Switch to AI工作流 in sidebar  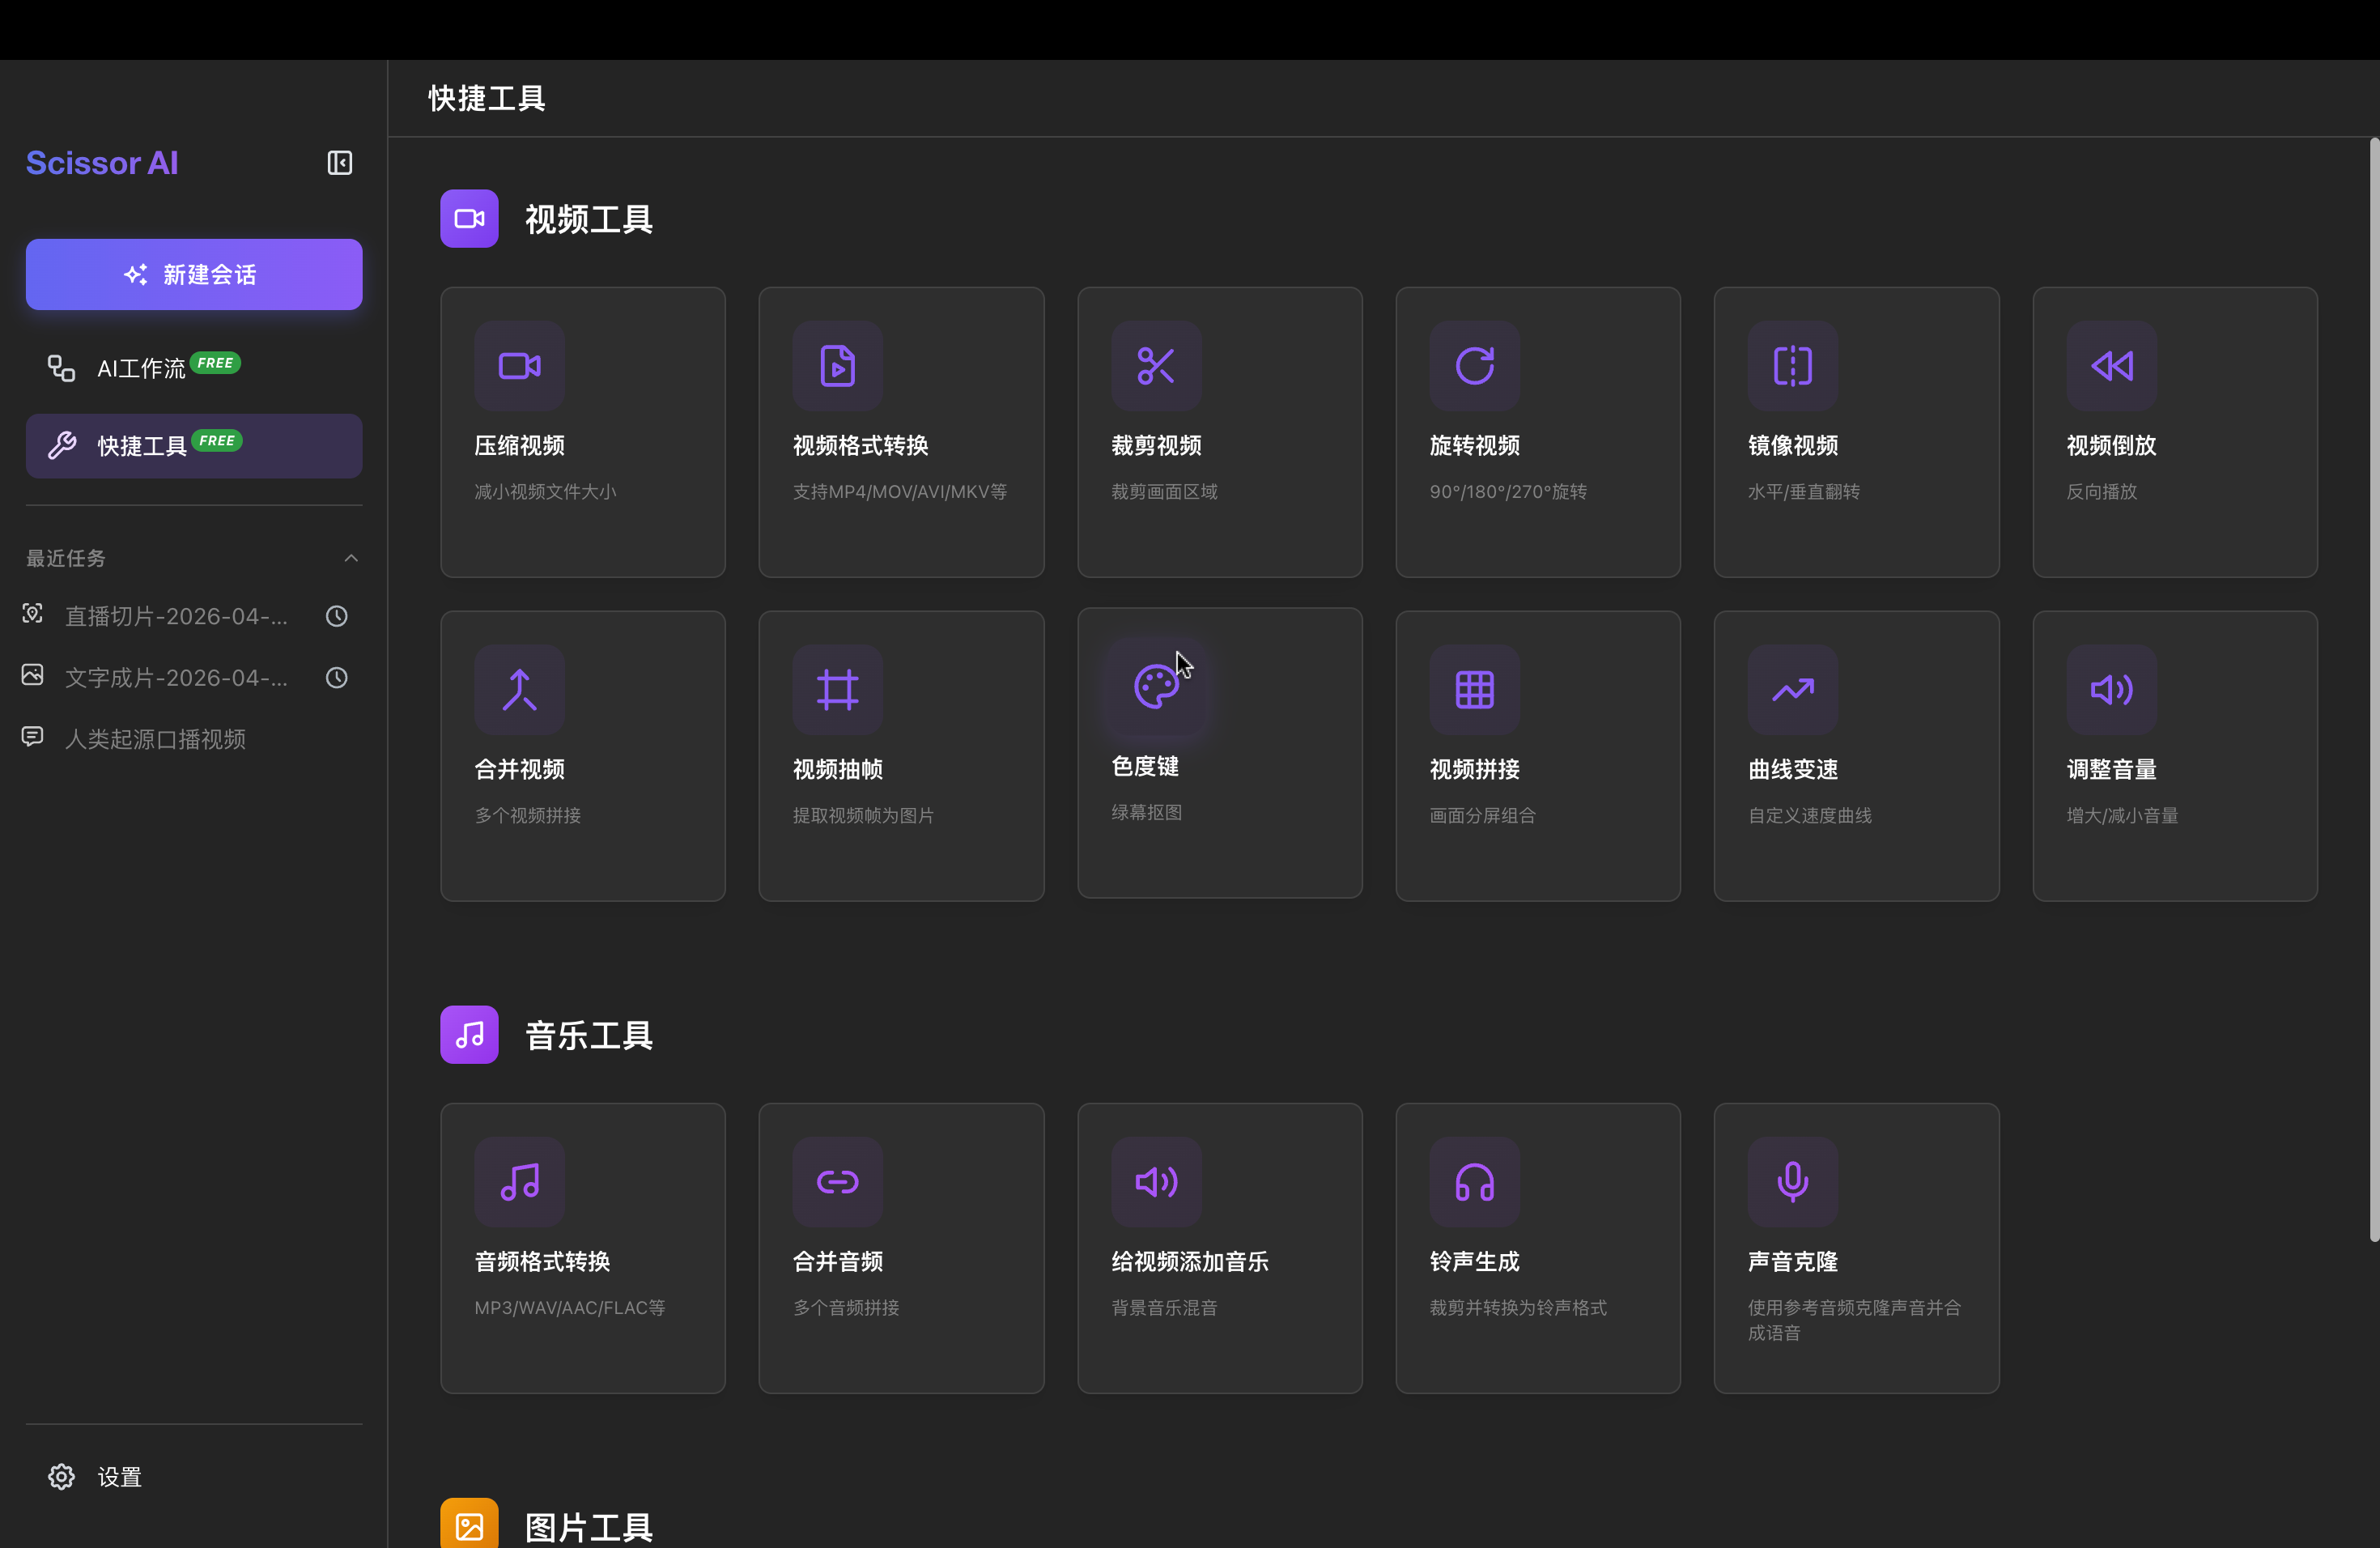tap(142, 368)
